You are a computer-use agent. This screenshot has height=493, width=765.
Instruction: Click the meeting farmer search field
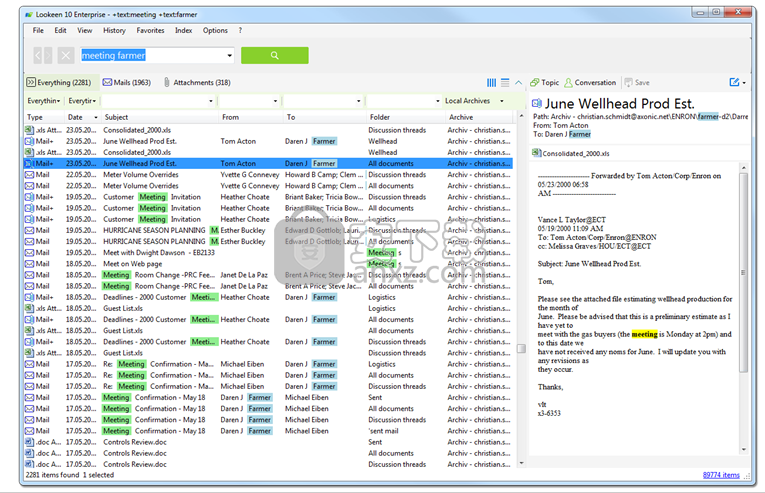[153, 56]
